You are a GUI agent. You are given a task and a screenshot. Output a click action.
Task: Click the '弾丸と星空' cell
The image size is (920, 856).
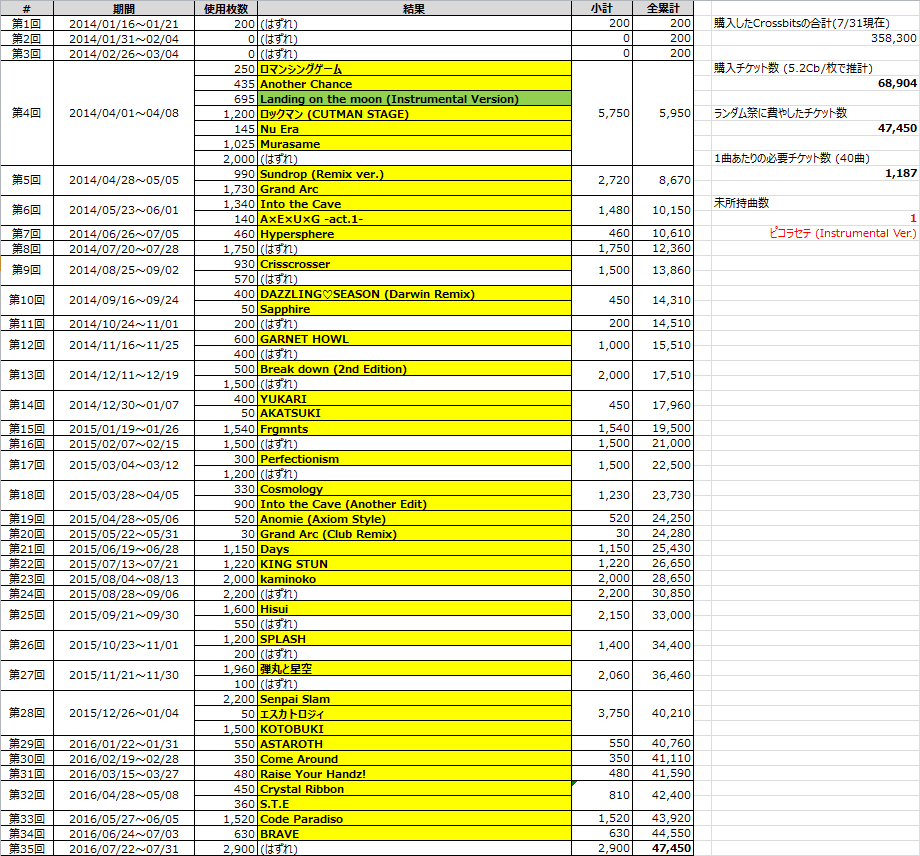[x=414, y=669]
